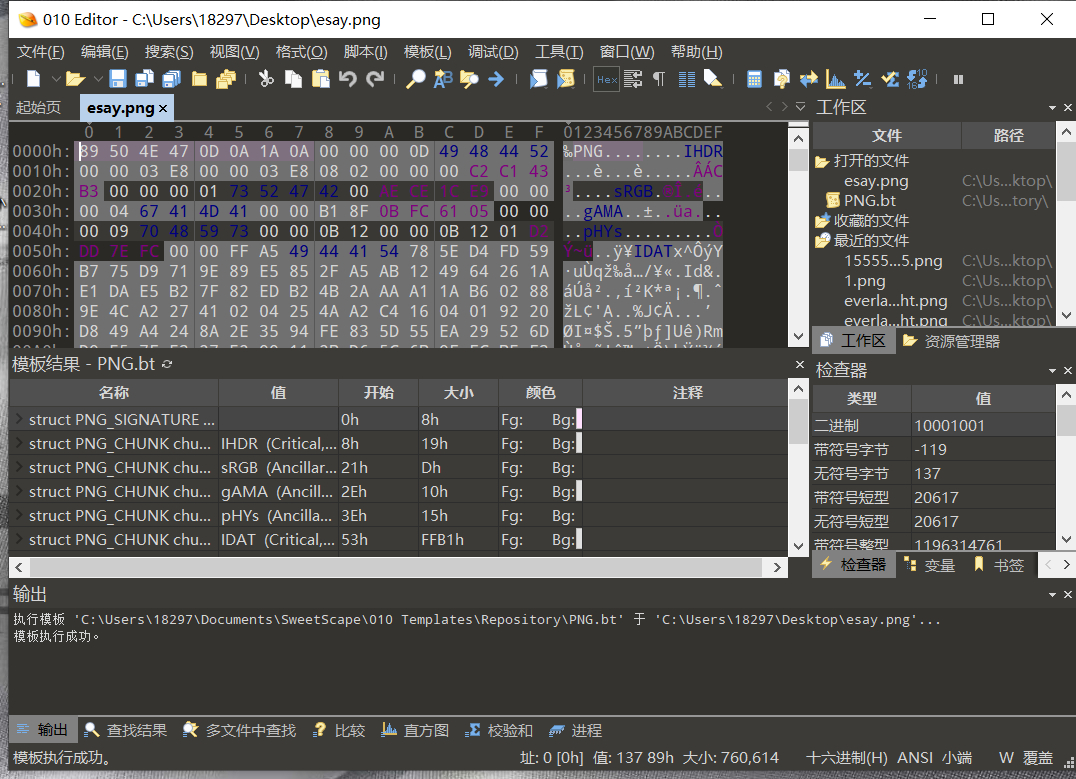Open the histogram chart tool
The height and width of the screenshot is (779, 1076).
click(835, 79)
